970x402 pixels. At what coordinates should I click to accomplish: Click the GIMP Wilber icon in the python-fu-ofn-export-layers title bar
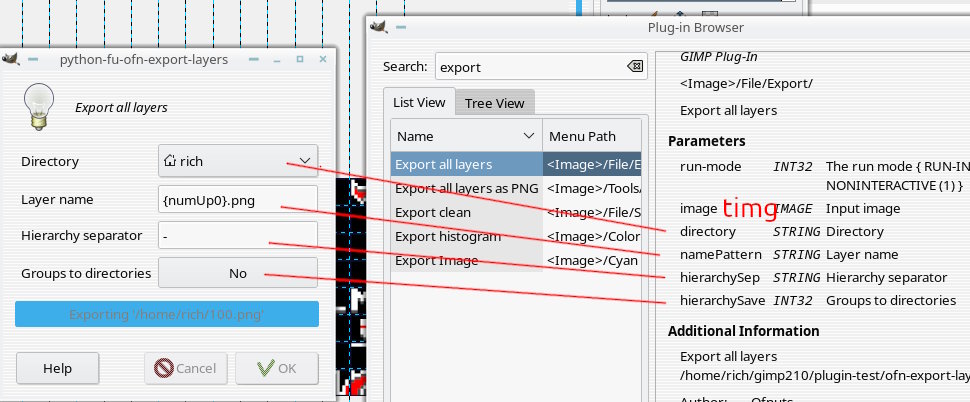coord(11,59)
